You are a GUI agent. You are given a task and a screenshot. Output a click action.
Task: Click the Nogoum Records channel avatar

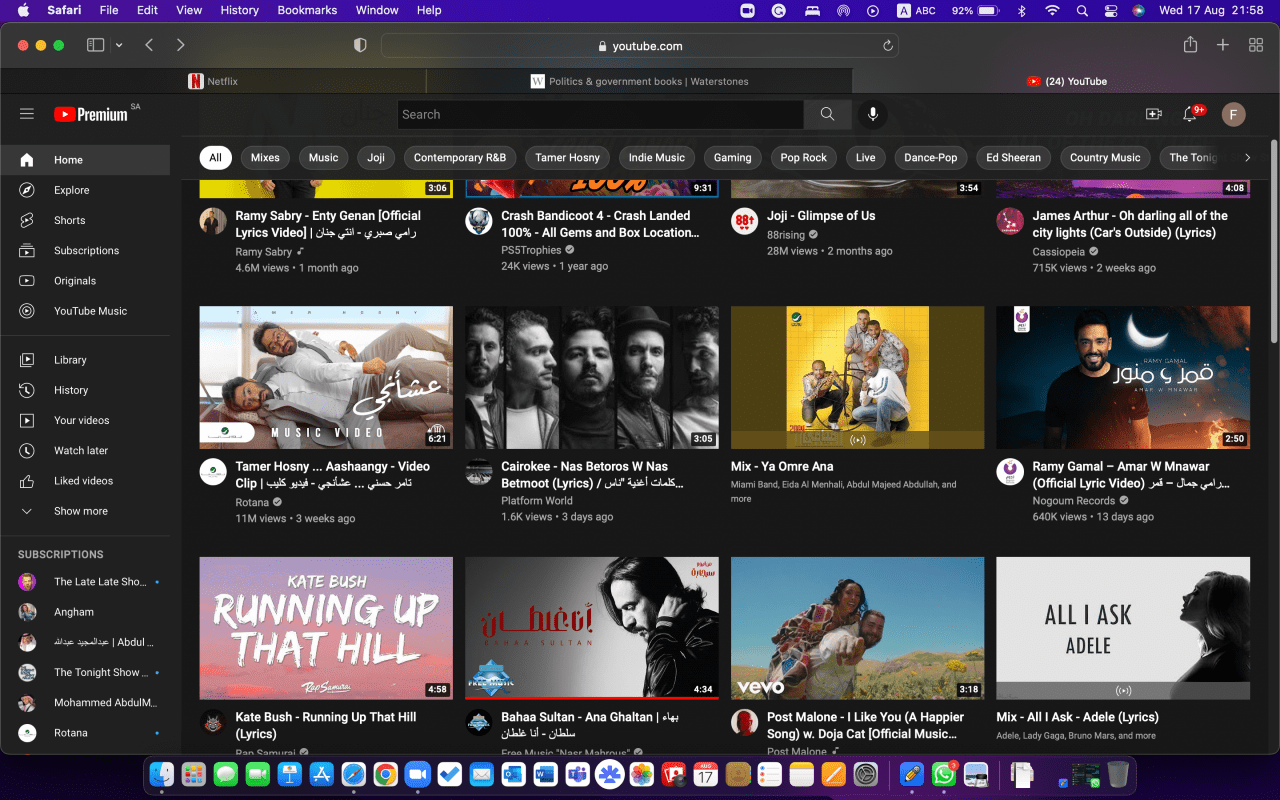(1010, 472)
